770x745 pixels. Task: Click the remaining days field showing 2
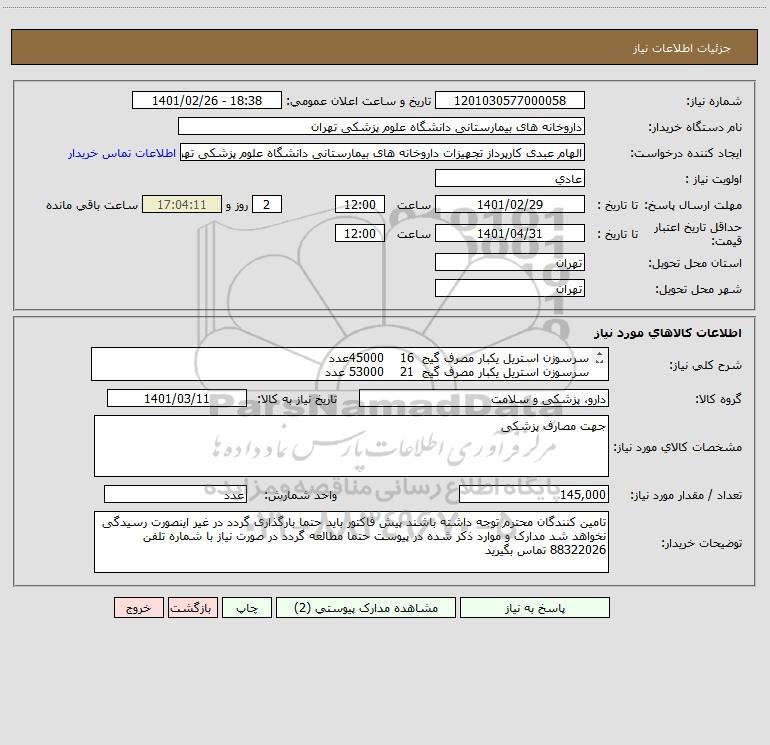pos(267,205)
